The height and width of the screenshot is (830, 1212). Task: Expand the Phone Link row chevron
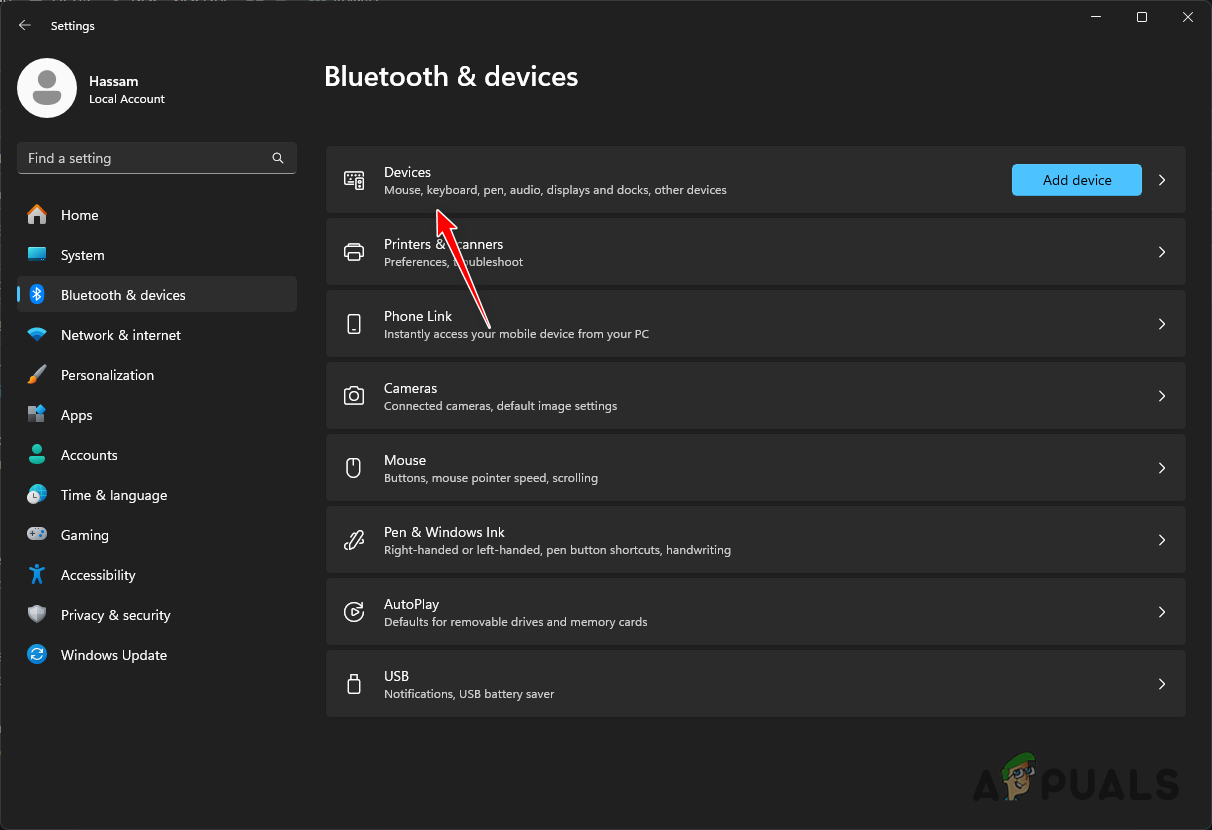point(1161,324)
